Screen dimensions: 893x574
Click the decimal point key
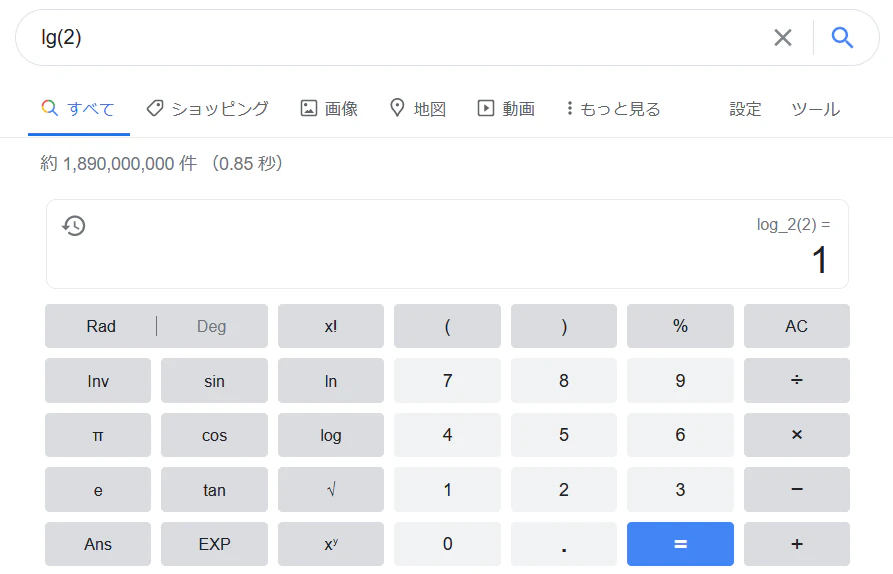564,544
